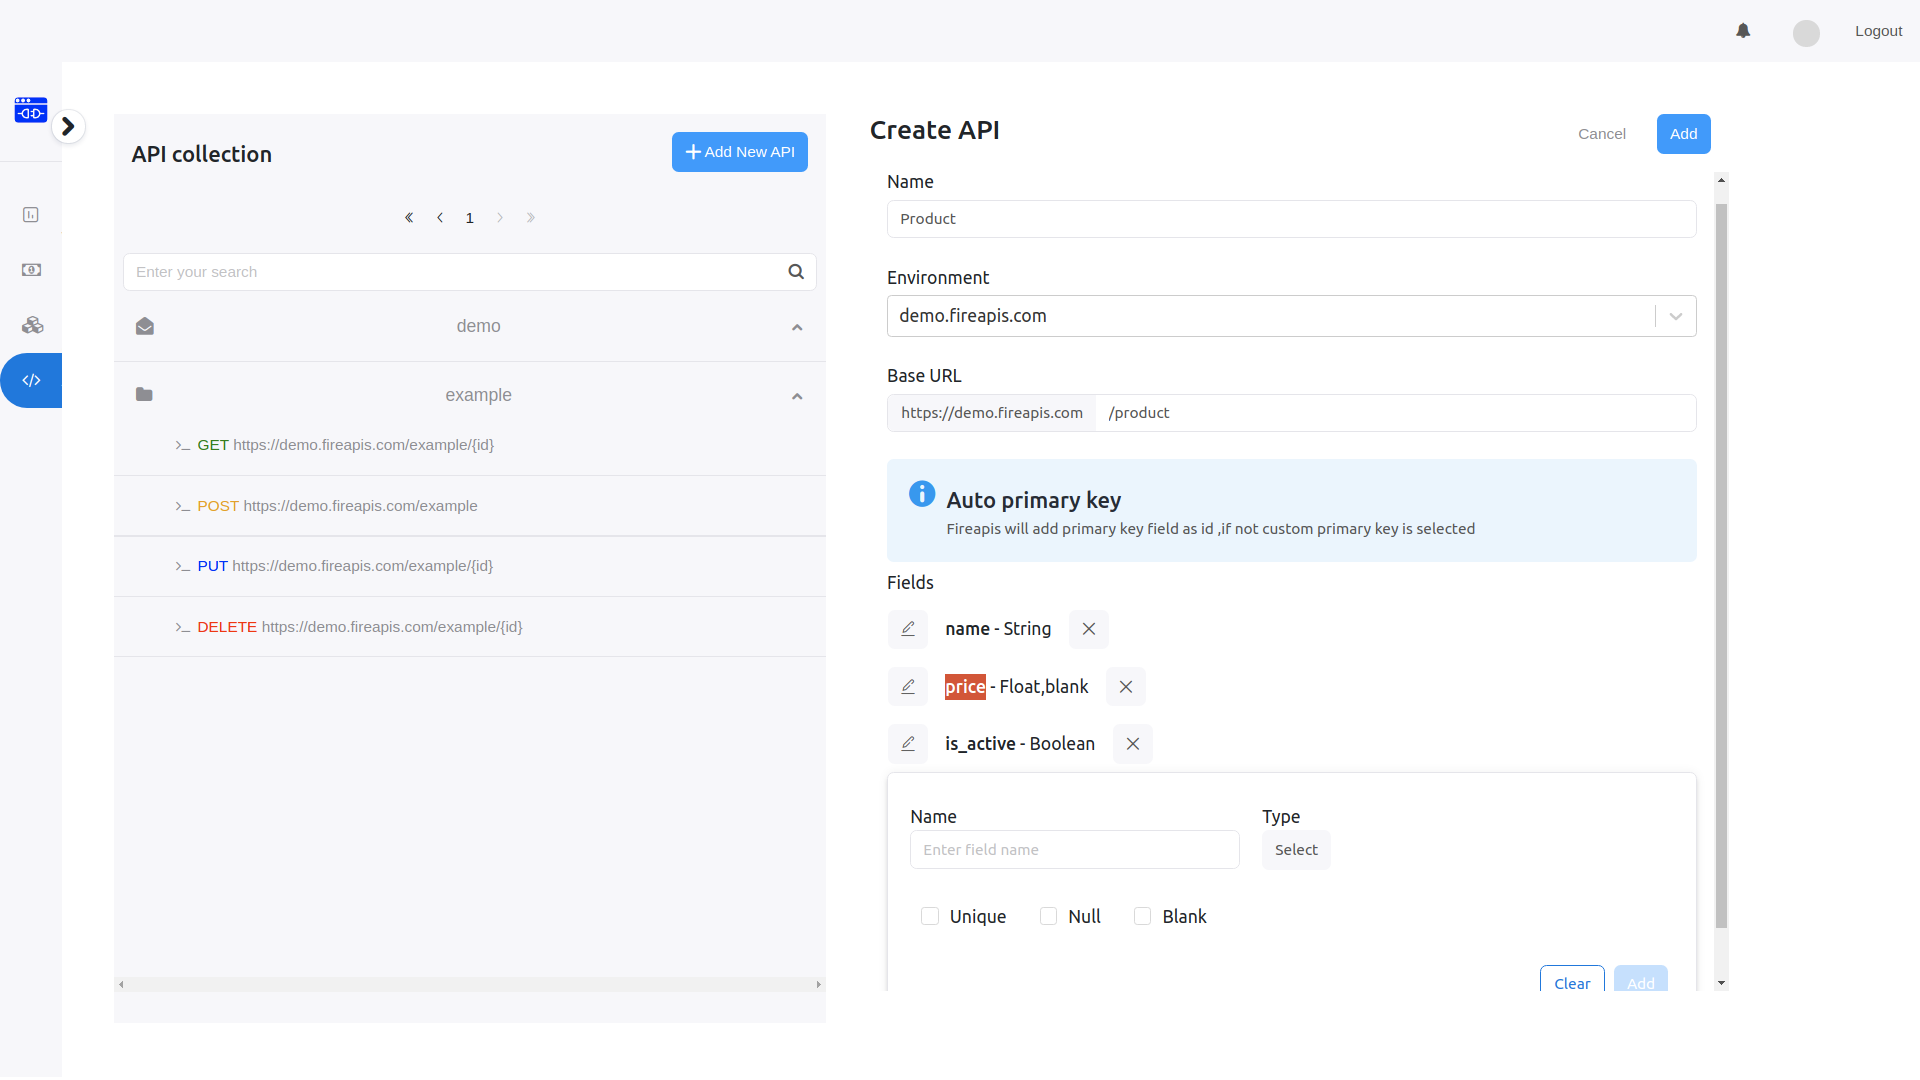
Task: Tick the Blank checkbox
Action: coord(1142,916)
